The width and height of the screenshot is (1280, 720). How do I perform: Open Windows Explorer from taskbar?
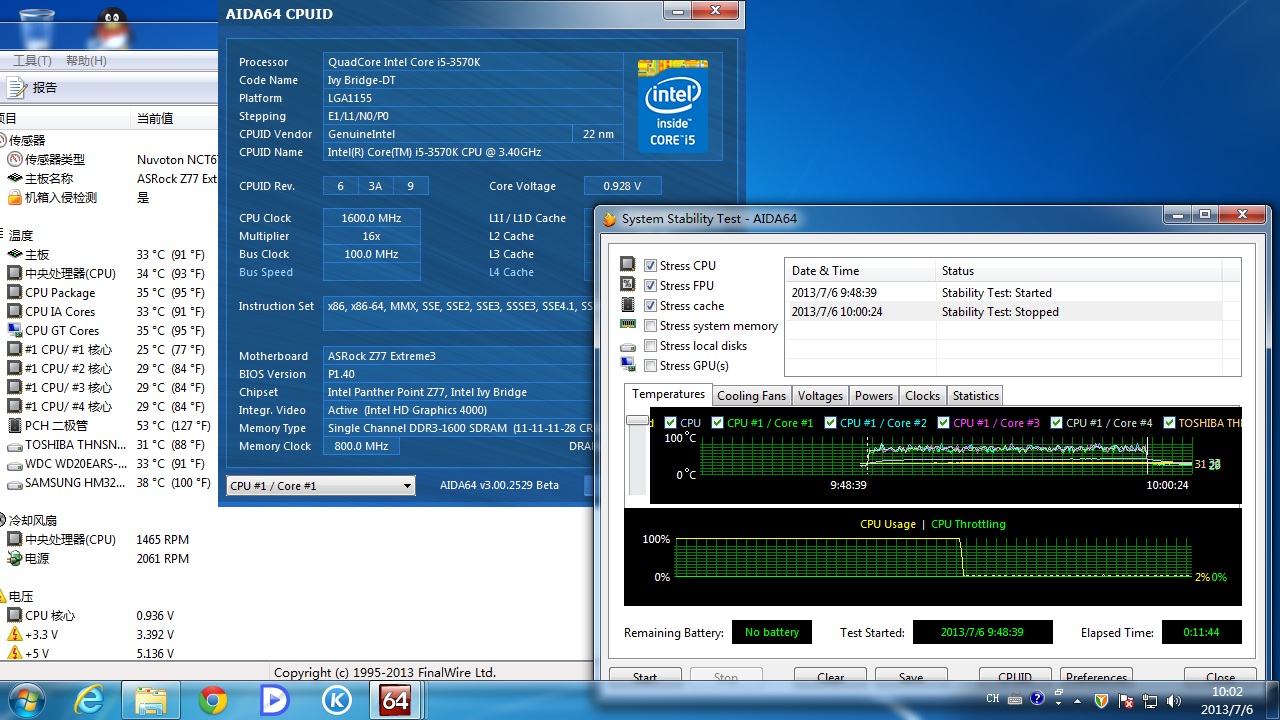(x=151, y=699)
